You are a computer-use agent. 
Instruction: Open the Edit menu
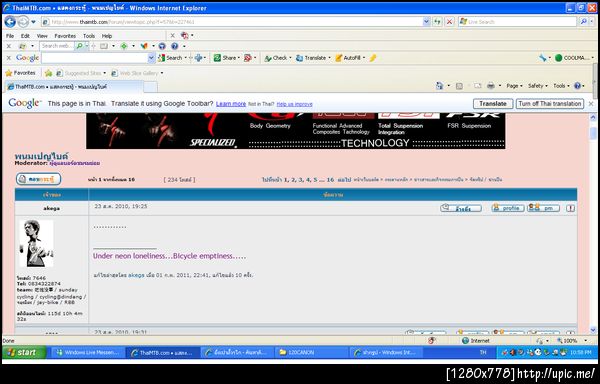(25, 36)
